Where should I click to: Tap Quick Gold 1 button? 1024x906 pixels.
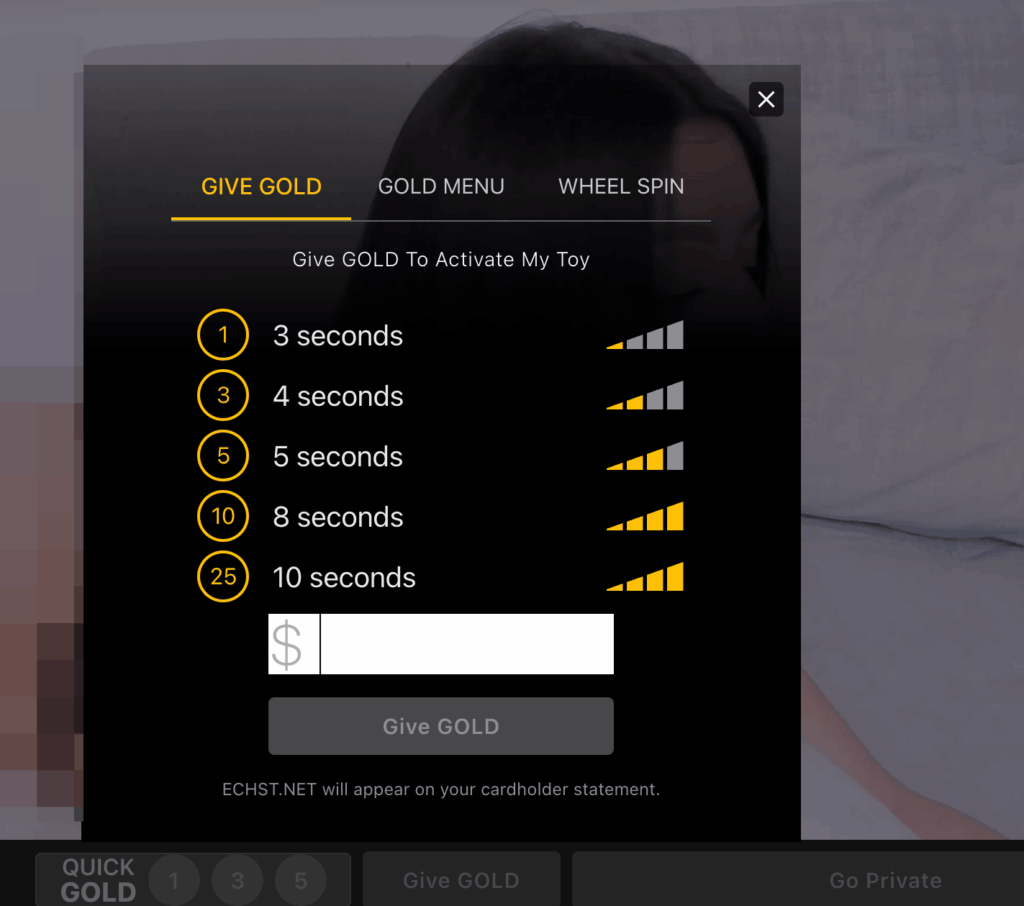coord(174,880)
